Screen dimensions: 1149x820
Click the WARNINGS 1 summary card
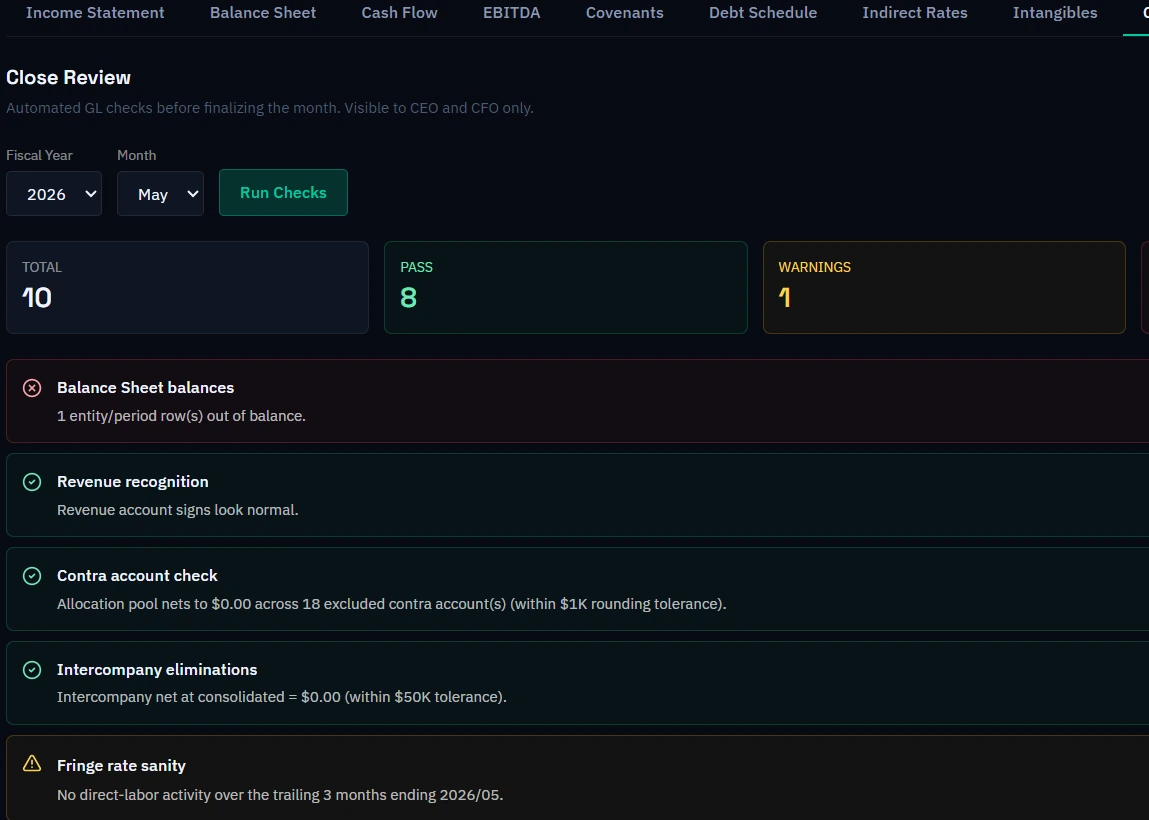coord(944,287)
